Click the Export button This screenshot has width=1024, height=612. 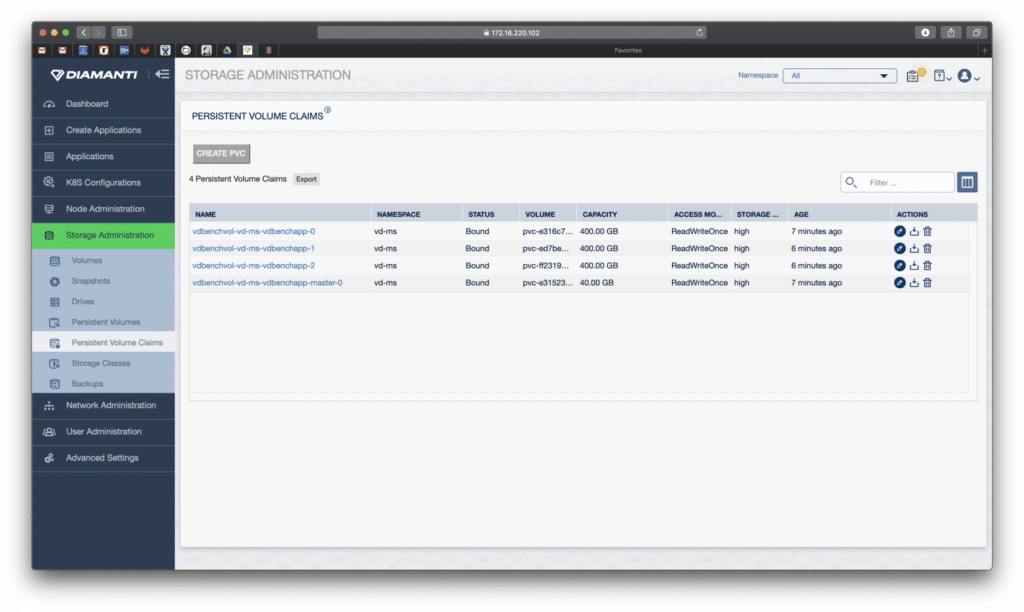(x=306, y=179)
